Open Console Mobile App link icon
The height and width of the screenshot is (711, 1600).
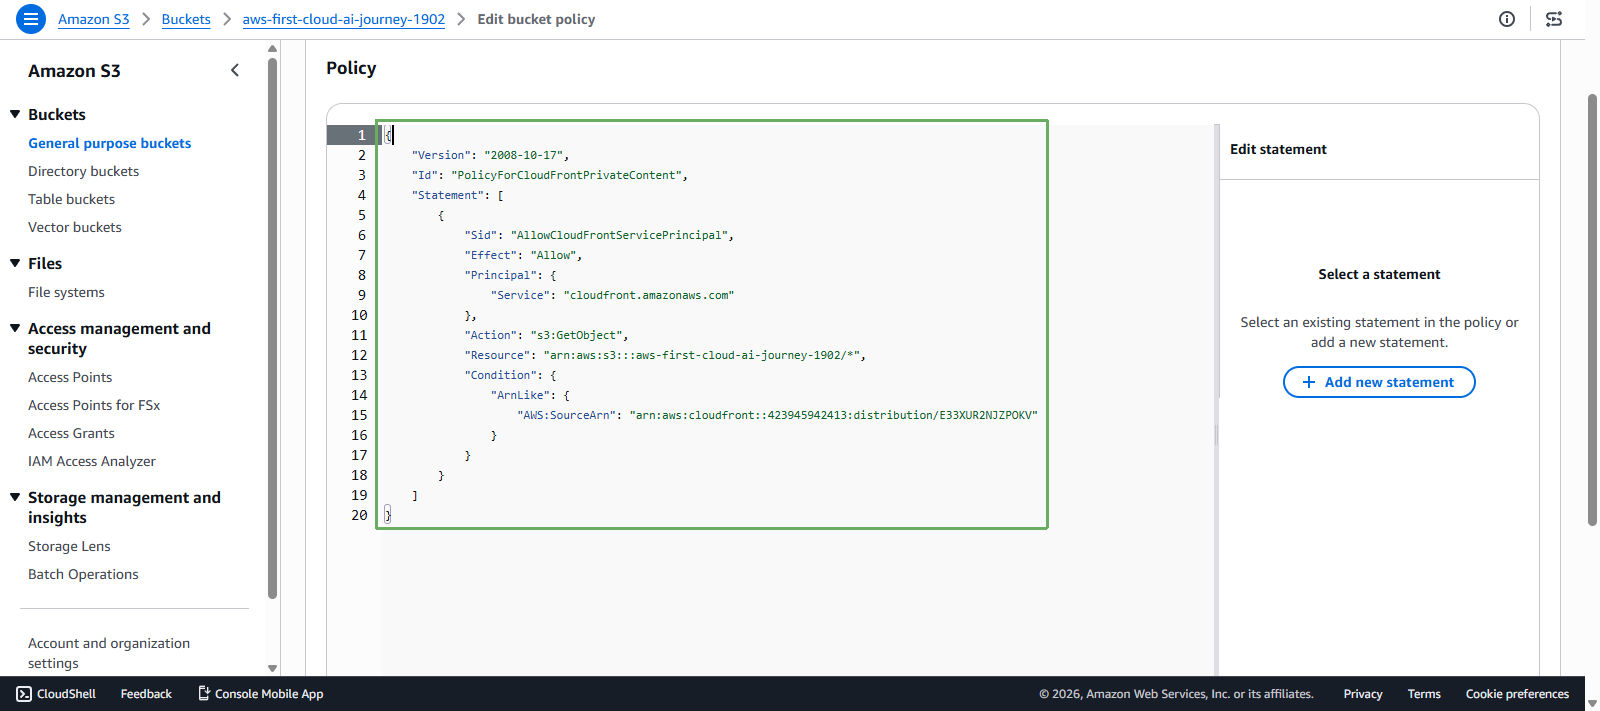point(204,693)
